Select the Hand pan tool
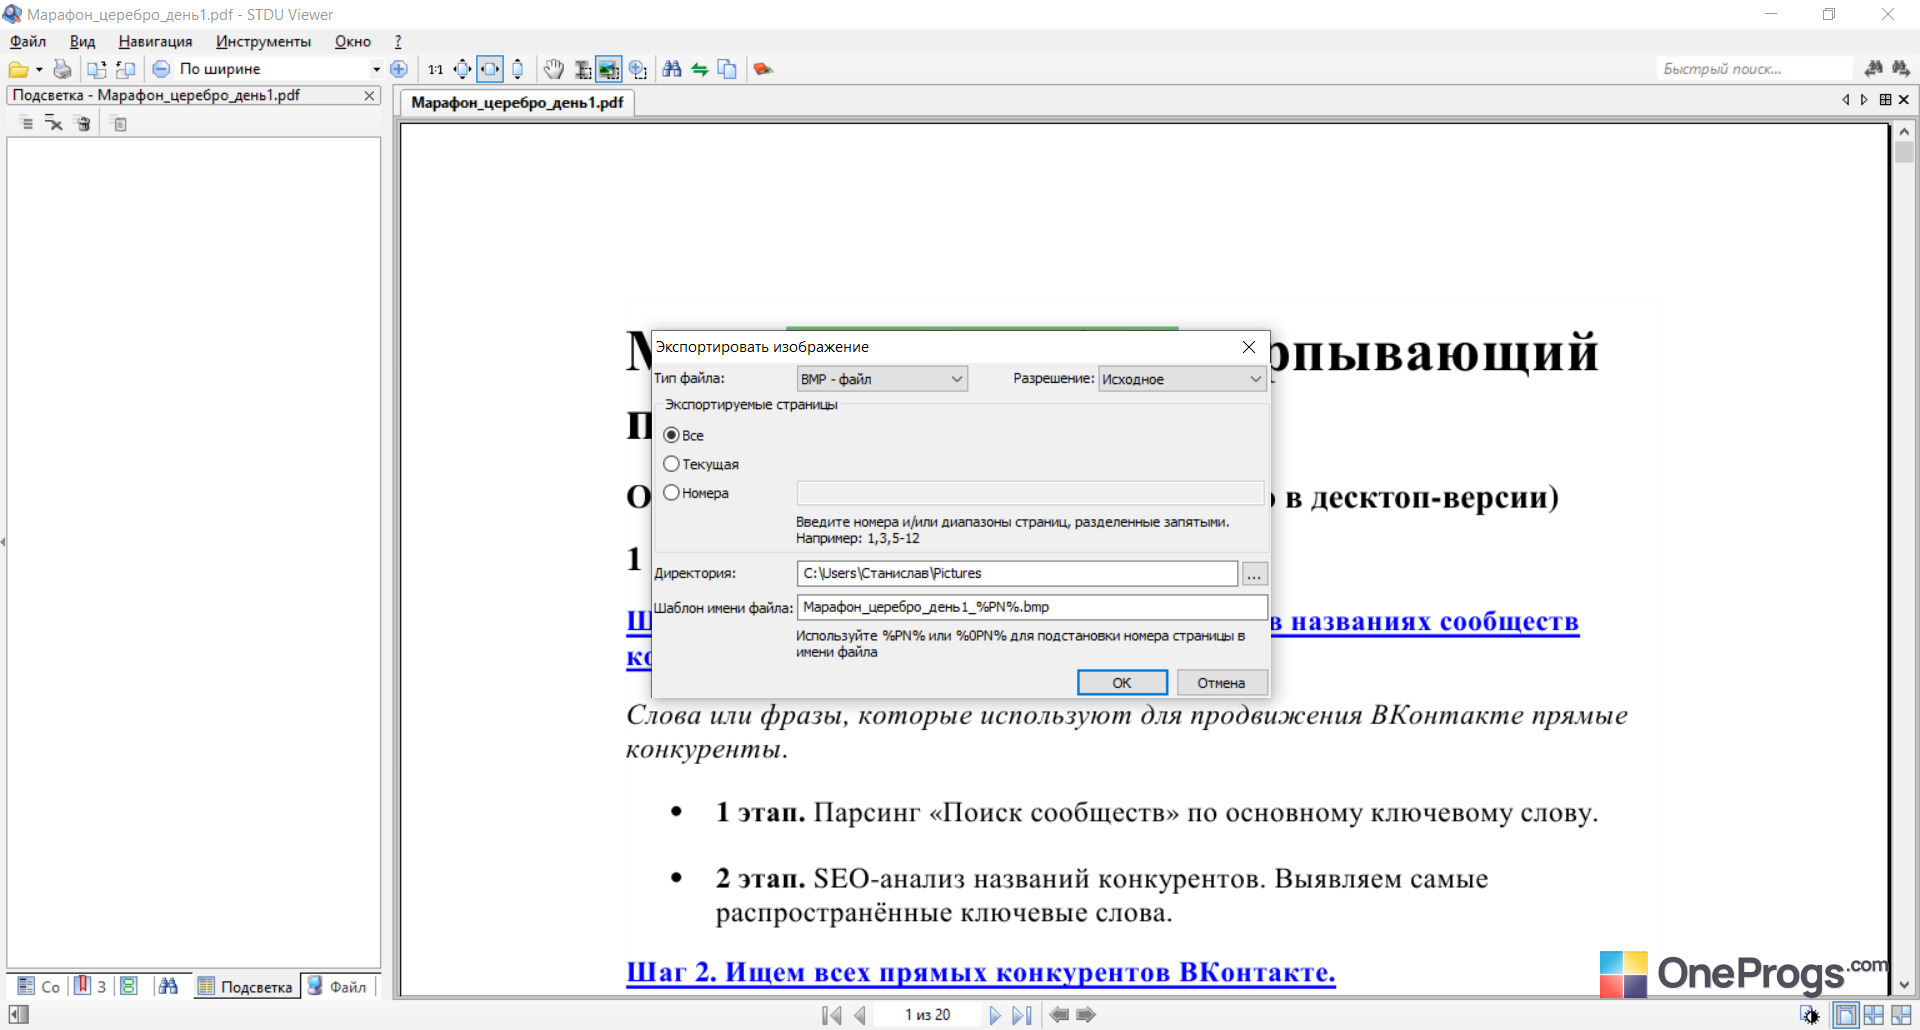The image size is (1920, 1030). 554,69
